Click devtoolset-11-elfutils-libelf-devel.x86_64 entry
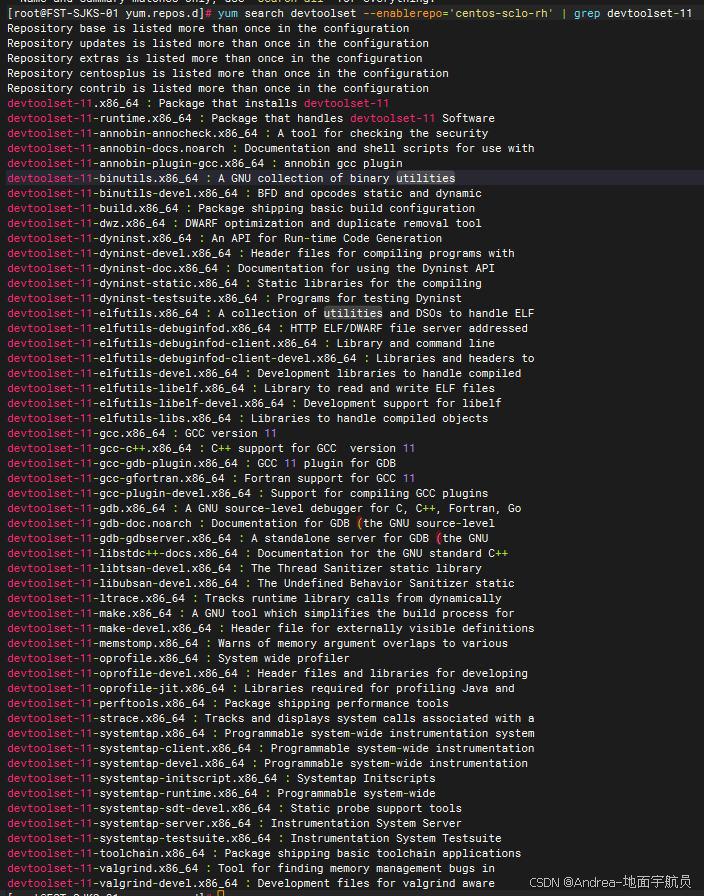This screenshot has width=704, height=896. coord(254,403)
